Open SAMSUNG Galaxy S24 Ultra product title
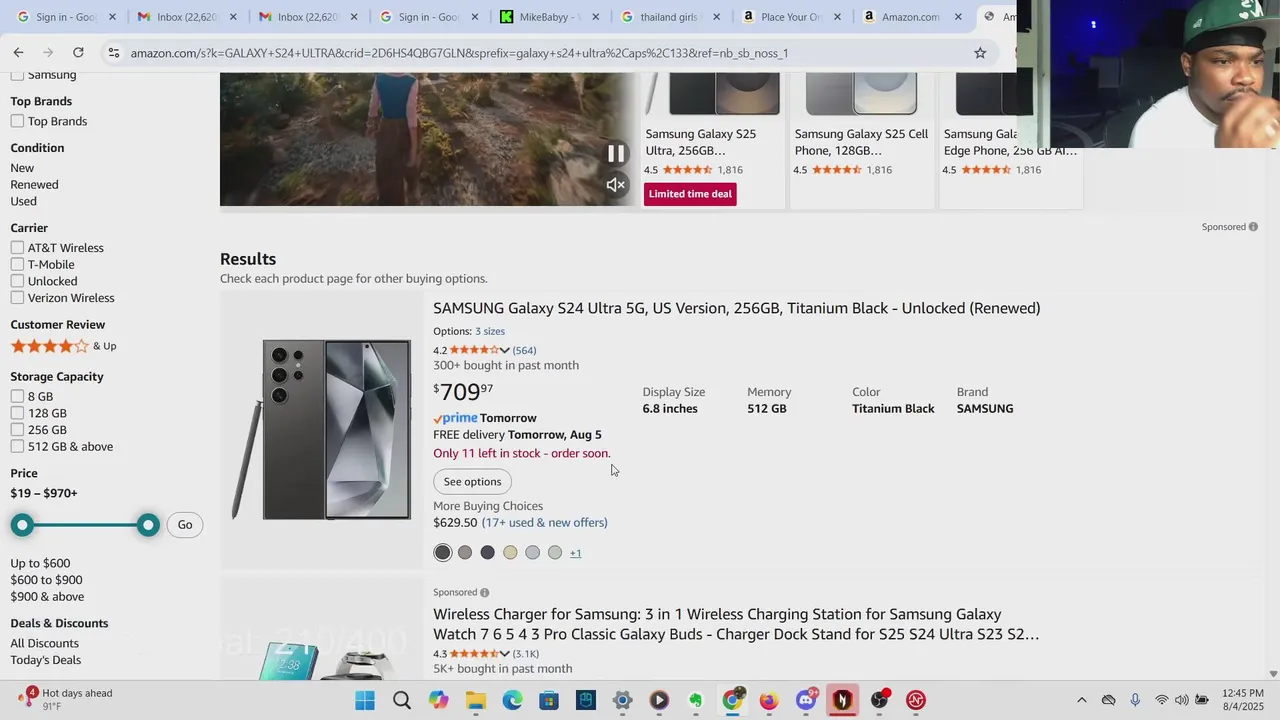The height and width of the screenshot is (720, 1280). tap(736, 308)
